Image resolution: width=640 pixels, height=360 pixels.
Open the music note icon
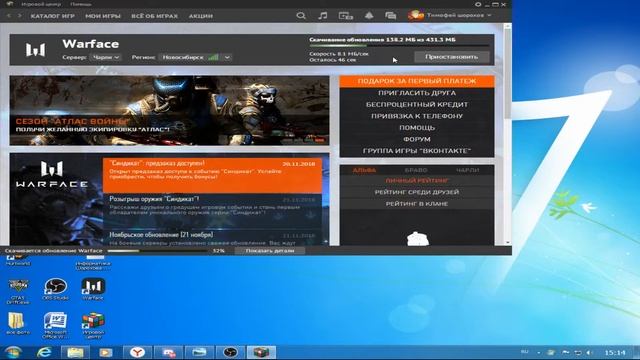pos(322,16)
